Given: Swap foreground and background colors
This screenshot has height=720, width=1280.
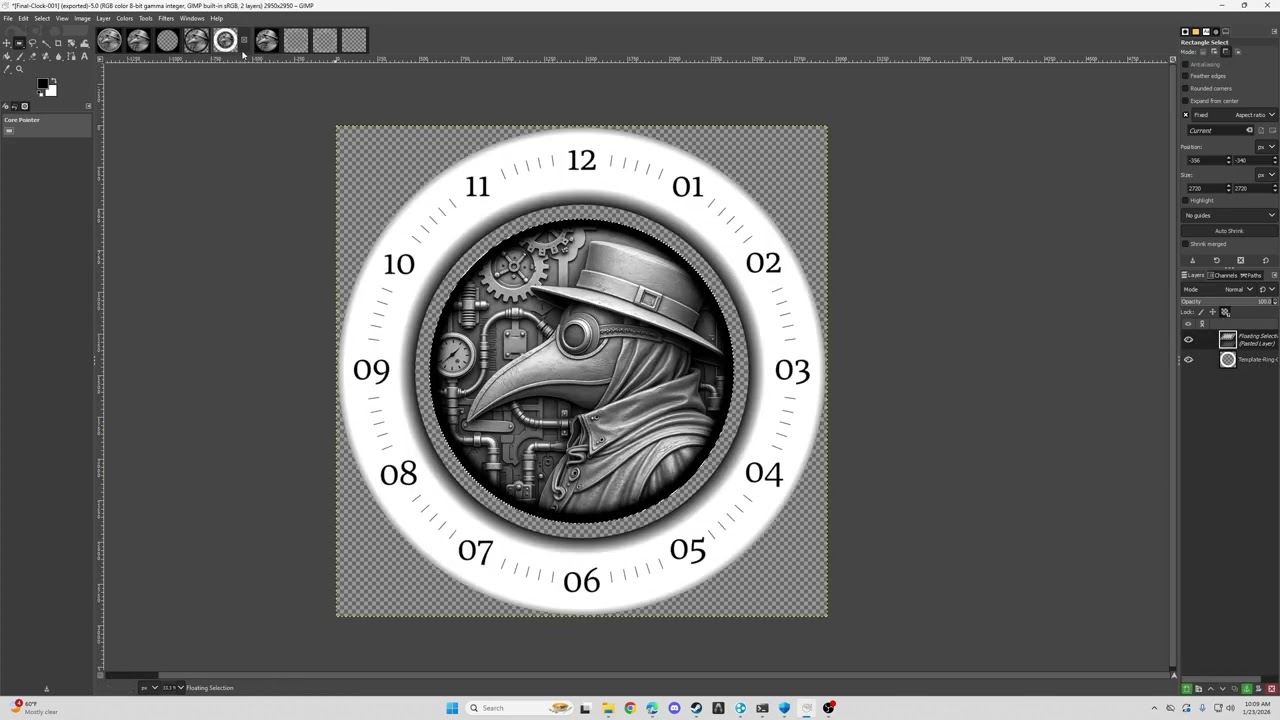Looking at the screenshot, I should click(54, 80).
